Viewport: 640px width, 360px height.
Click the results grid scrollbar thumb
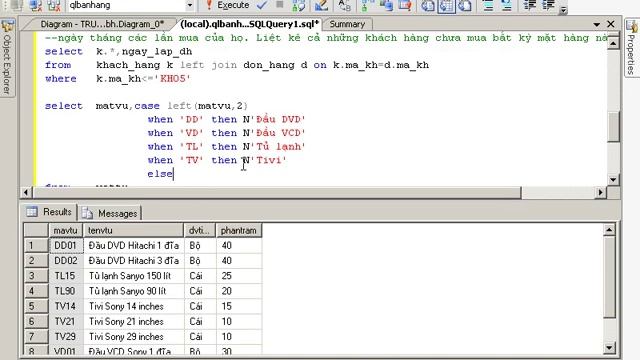coord(609,277)
